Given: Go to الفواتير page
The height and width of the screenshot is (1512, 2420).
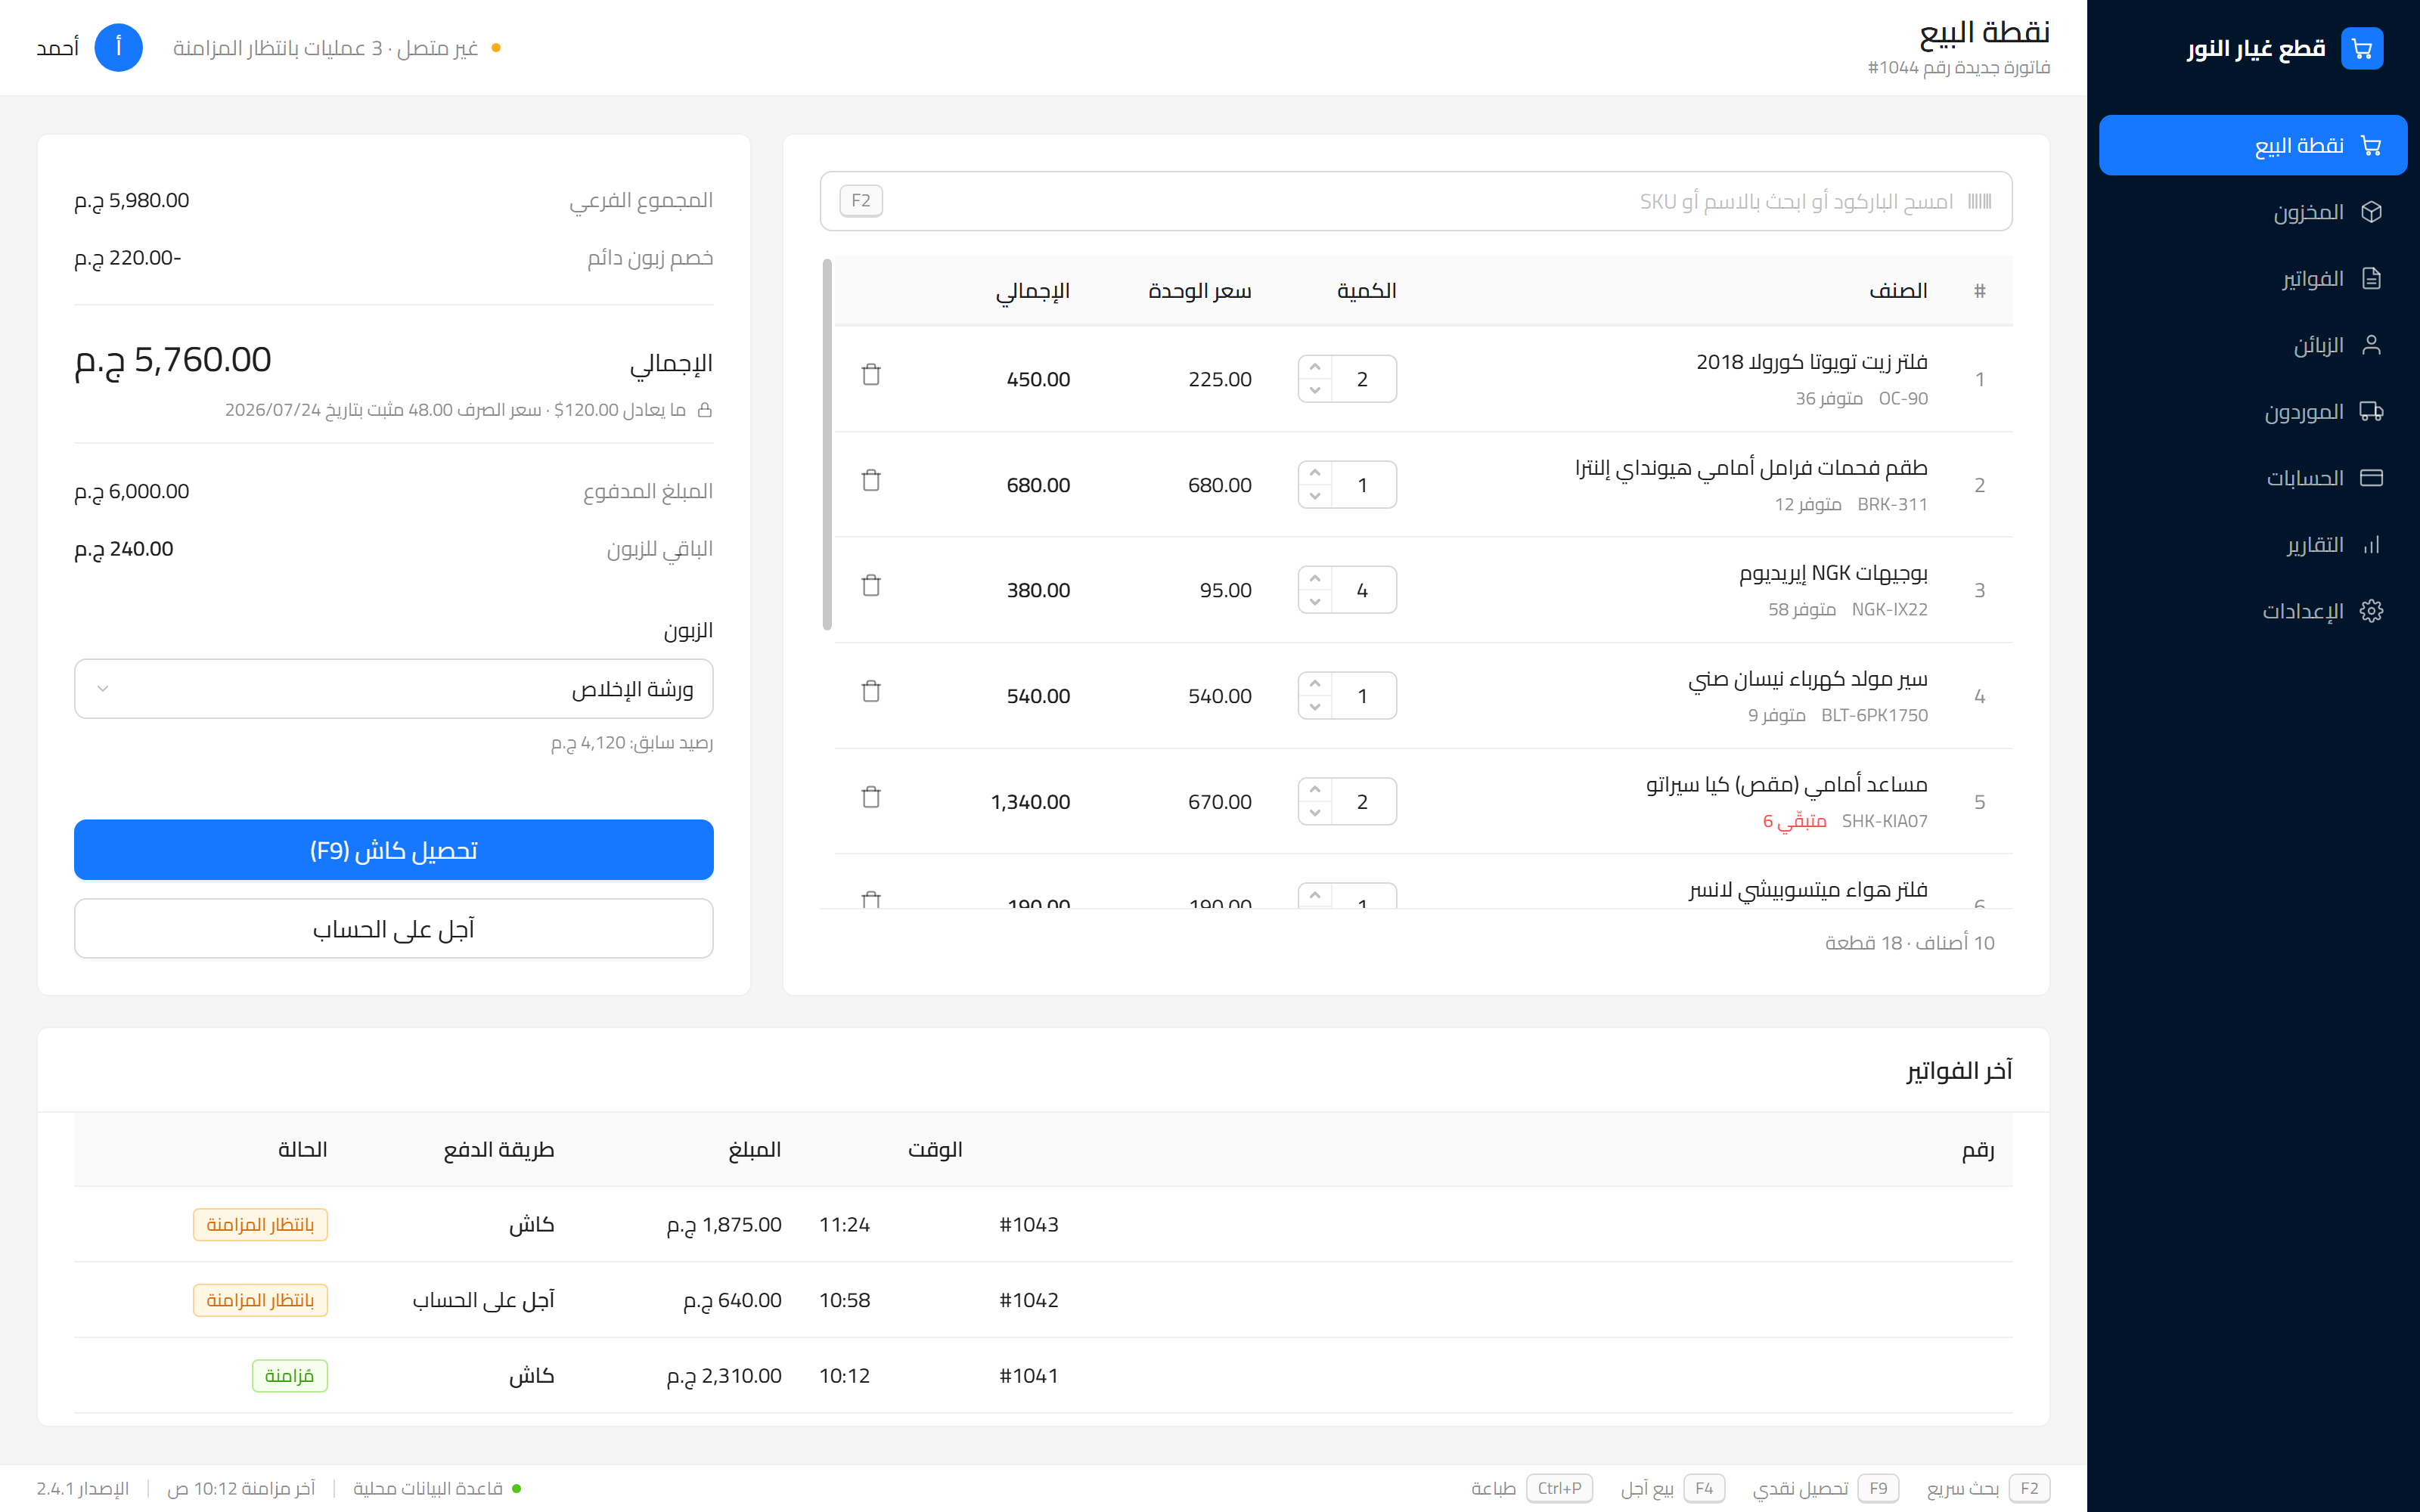Looking at the screenshot, I should pos(2253,278).
